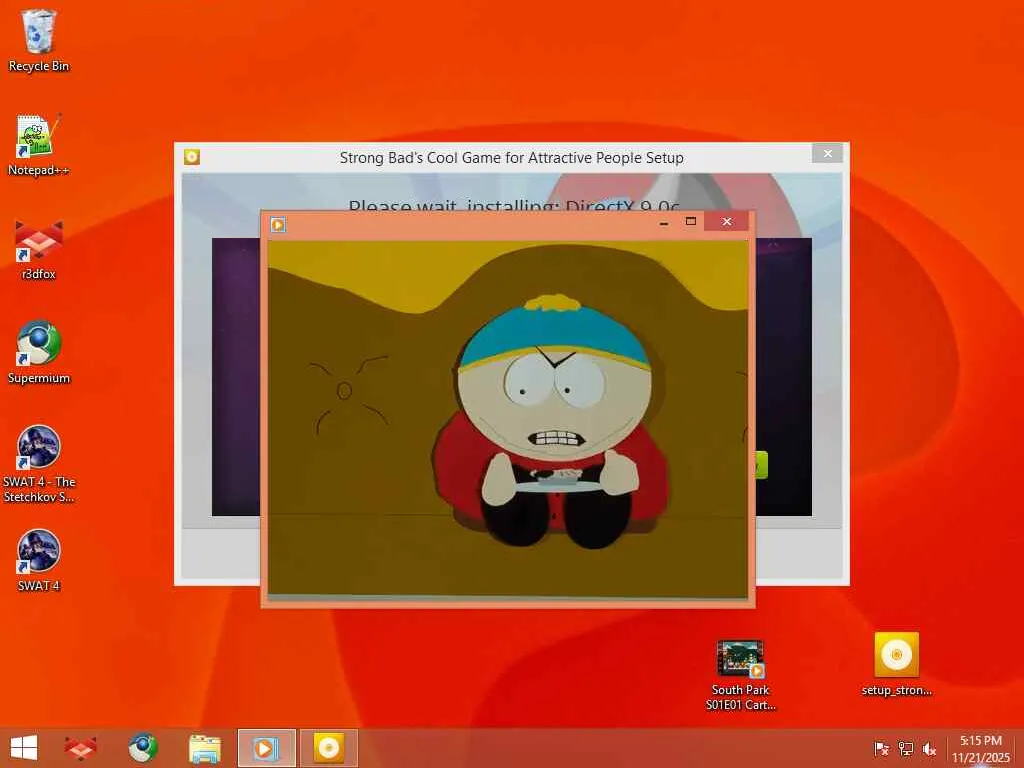Close the media player window

(x=726, y=221)
